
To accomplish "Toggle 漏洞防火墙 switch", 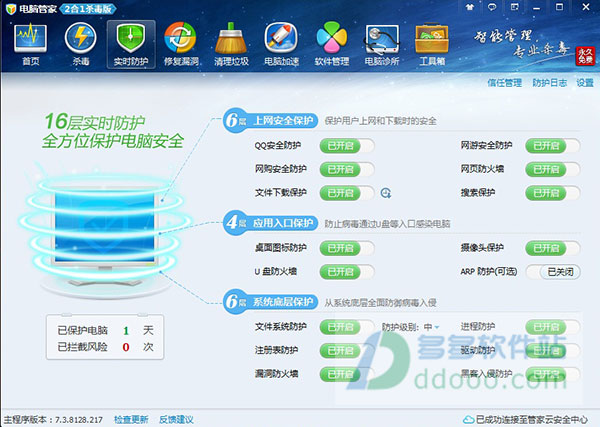I will point(347,374).
